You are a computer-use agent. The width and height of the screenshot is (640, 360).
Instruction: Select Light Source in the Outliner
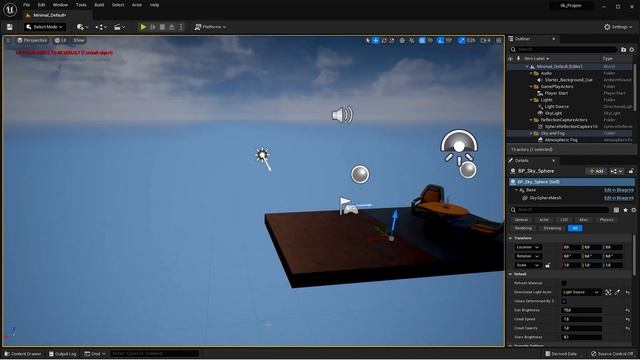pyautogui.click(x=557, y=107)
